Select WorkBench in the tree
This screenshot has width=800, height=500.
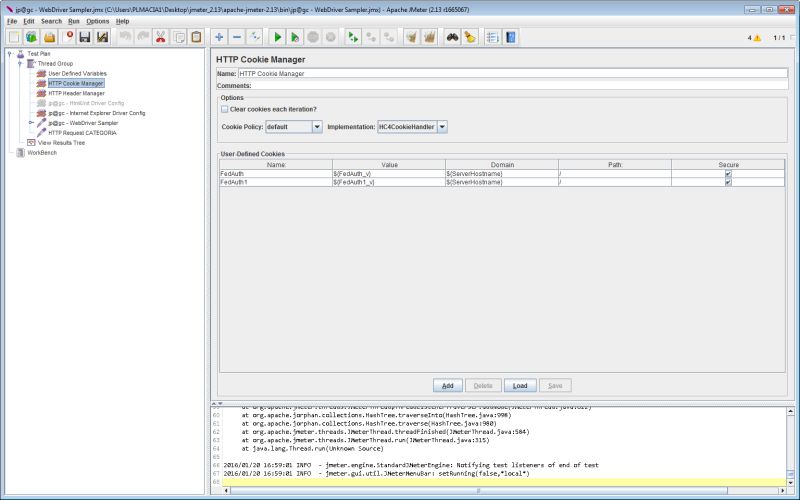point(42,153)
